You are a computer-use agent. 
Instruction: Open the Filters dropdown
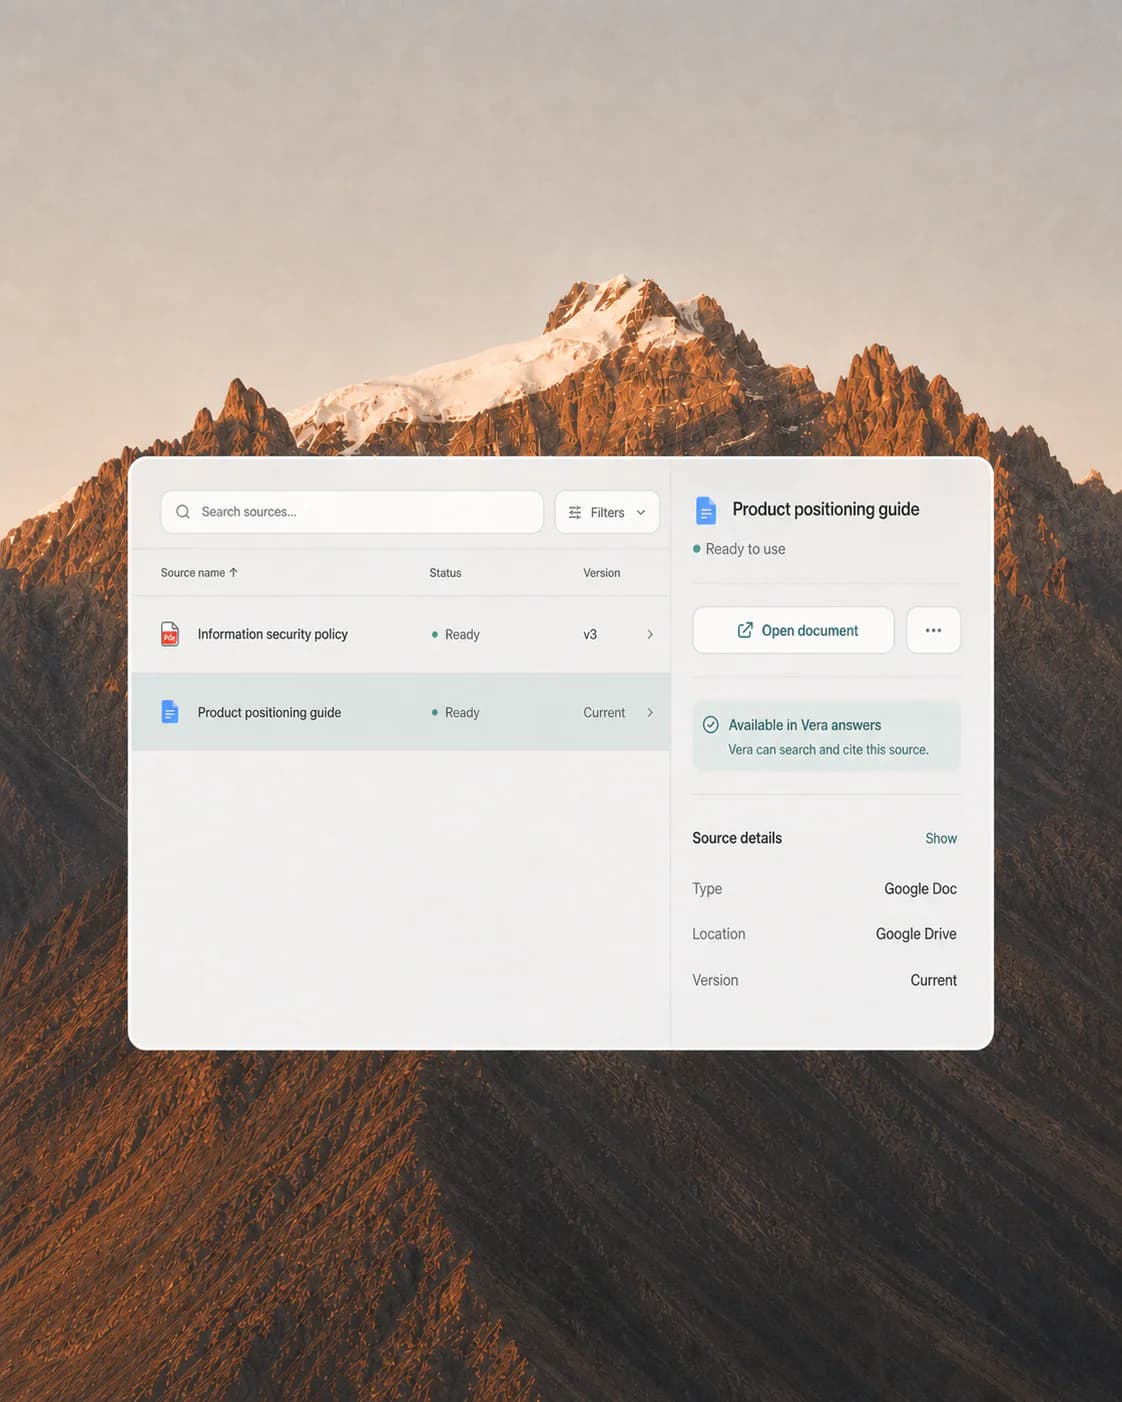pos(607,512)
